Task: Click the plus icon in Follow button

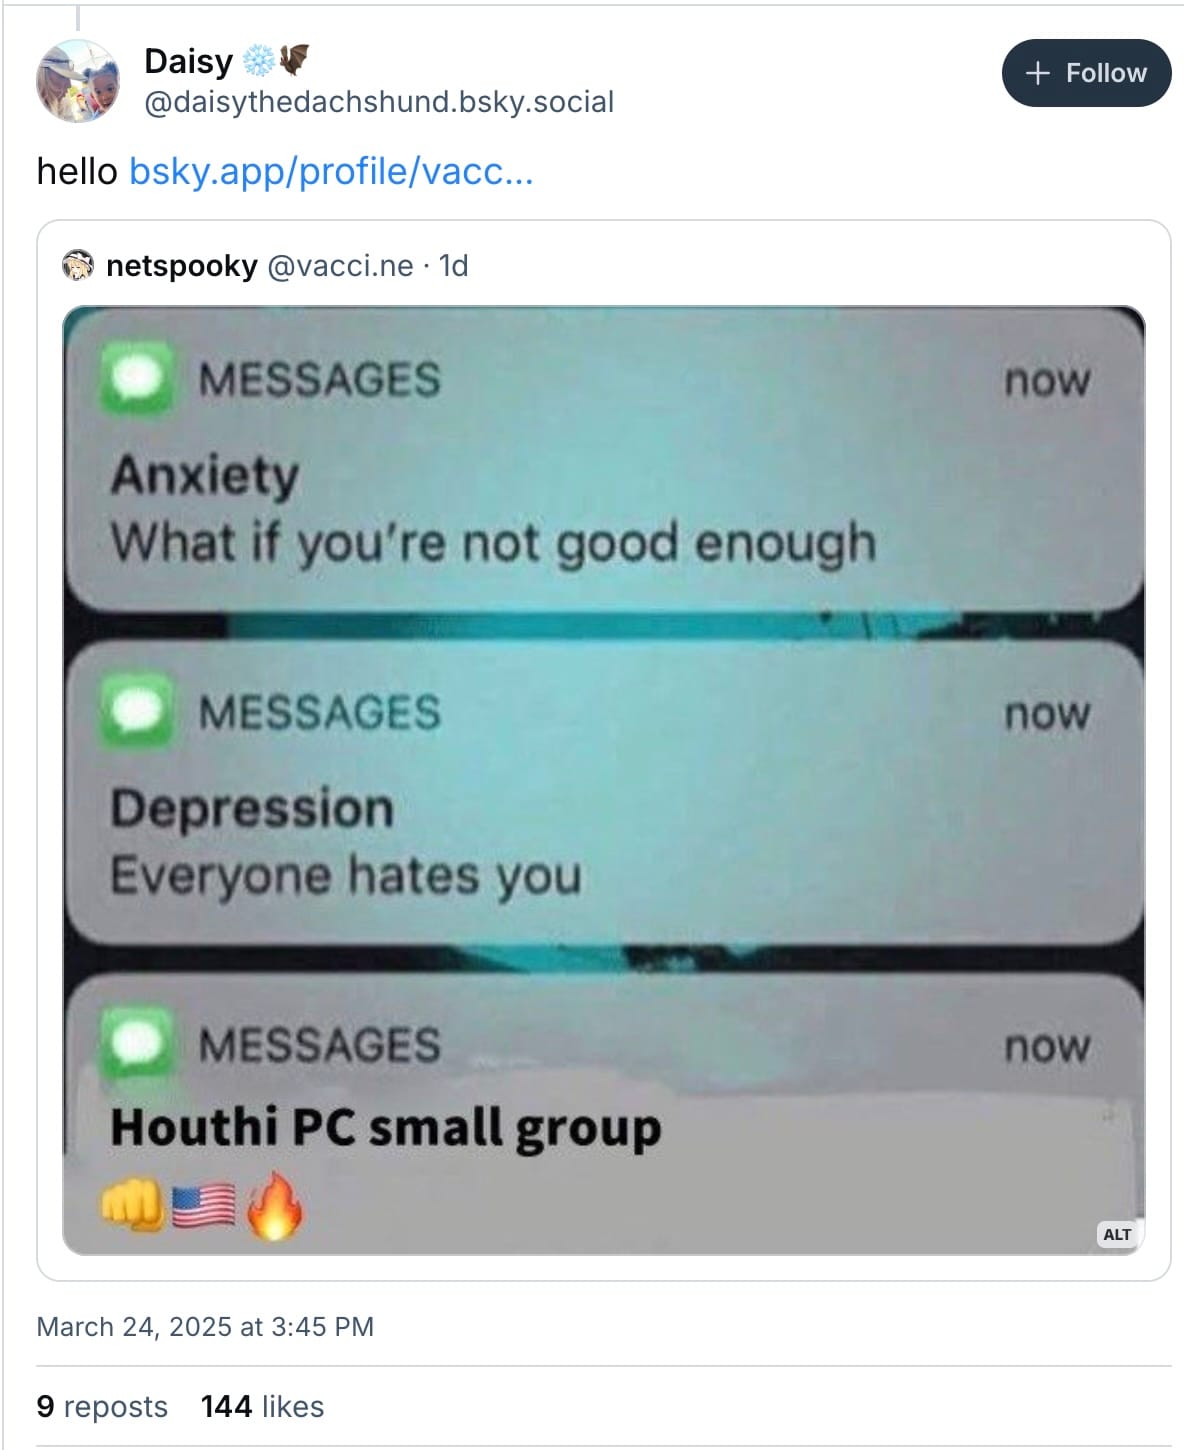Action: click(x=1038, y=73)
